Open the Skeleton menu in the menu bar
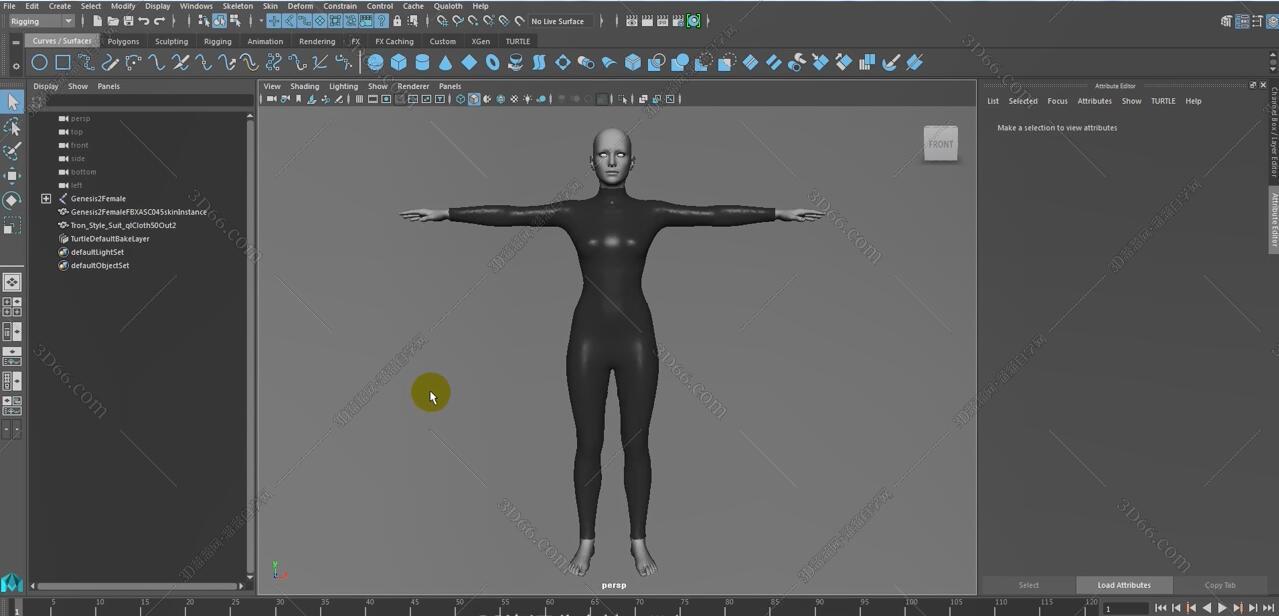This screenshot has width=1279, height=616. 237,6
